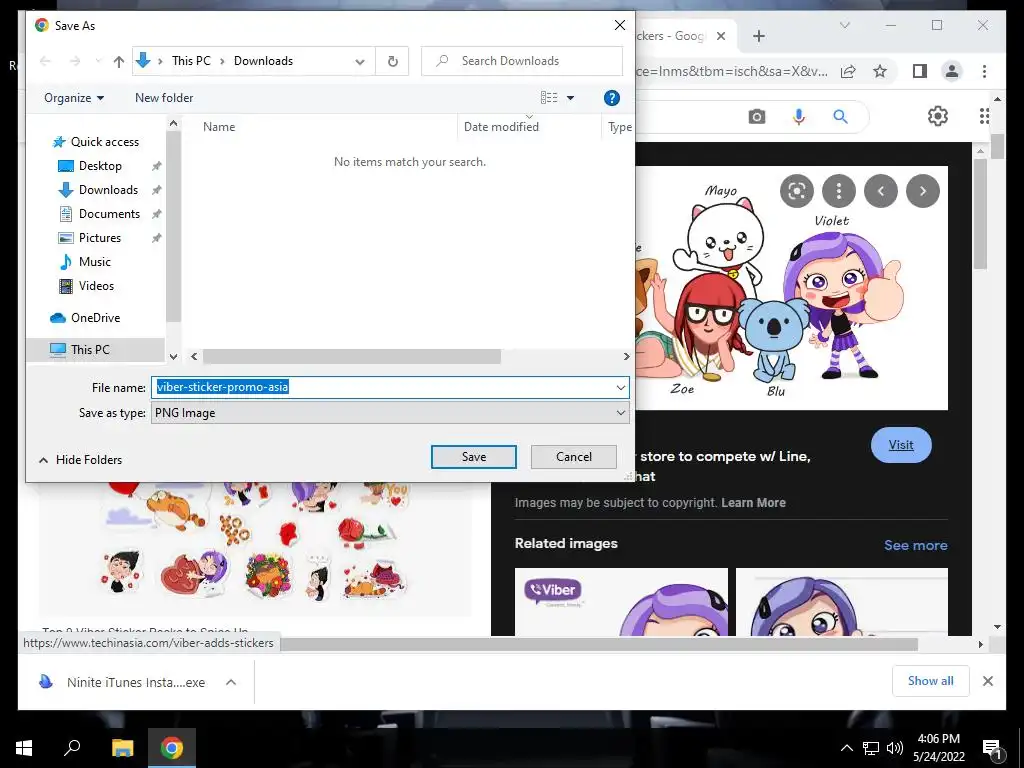Expand the address path history dropdown
This screenshot has height=768, width=1024.
tap(360, 61)
